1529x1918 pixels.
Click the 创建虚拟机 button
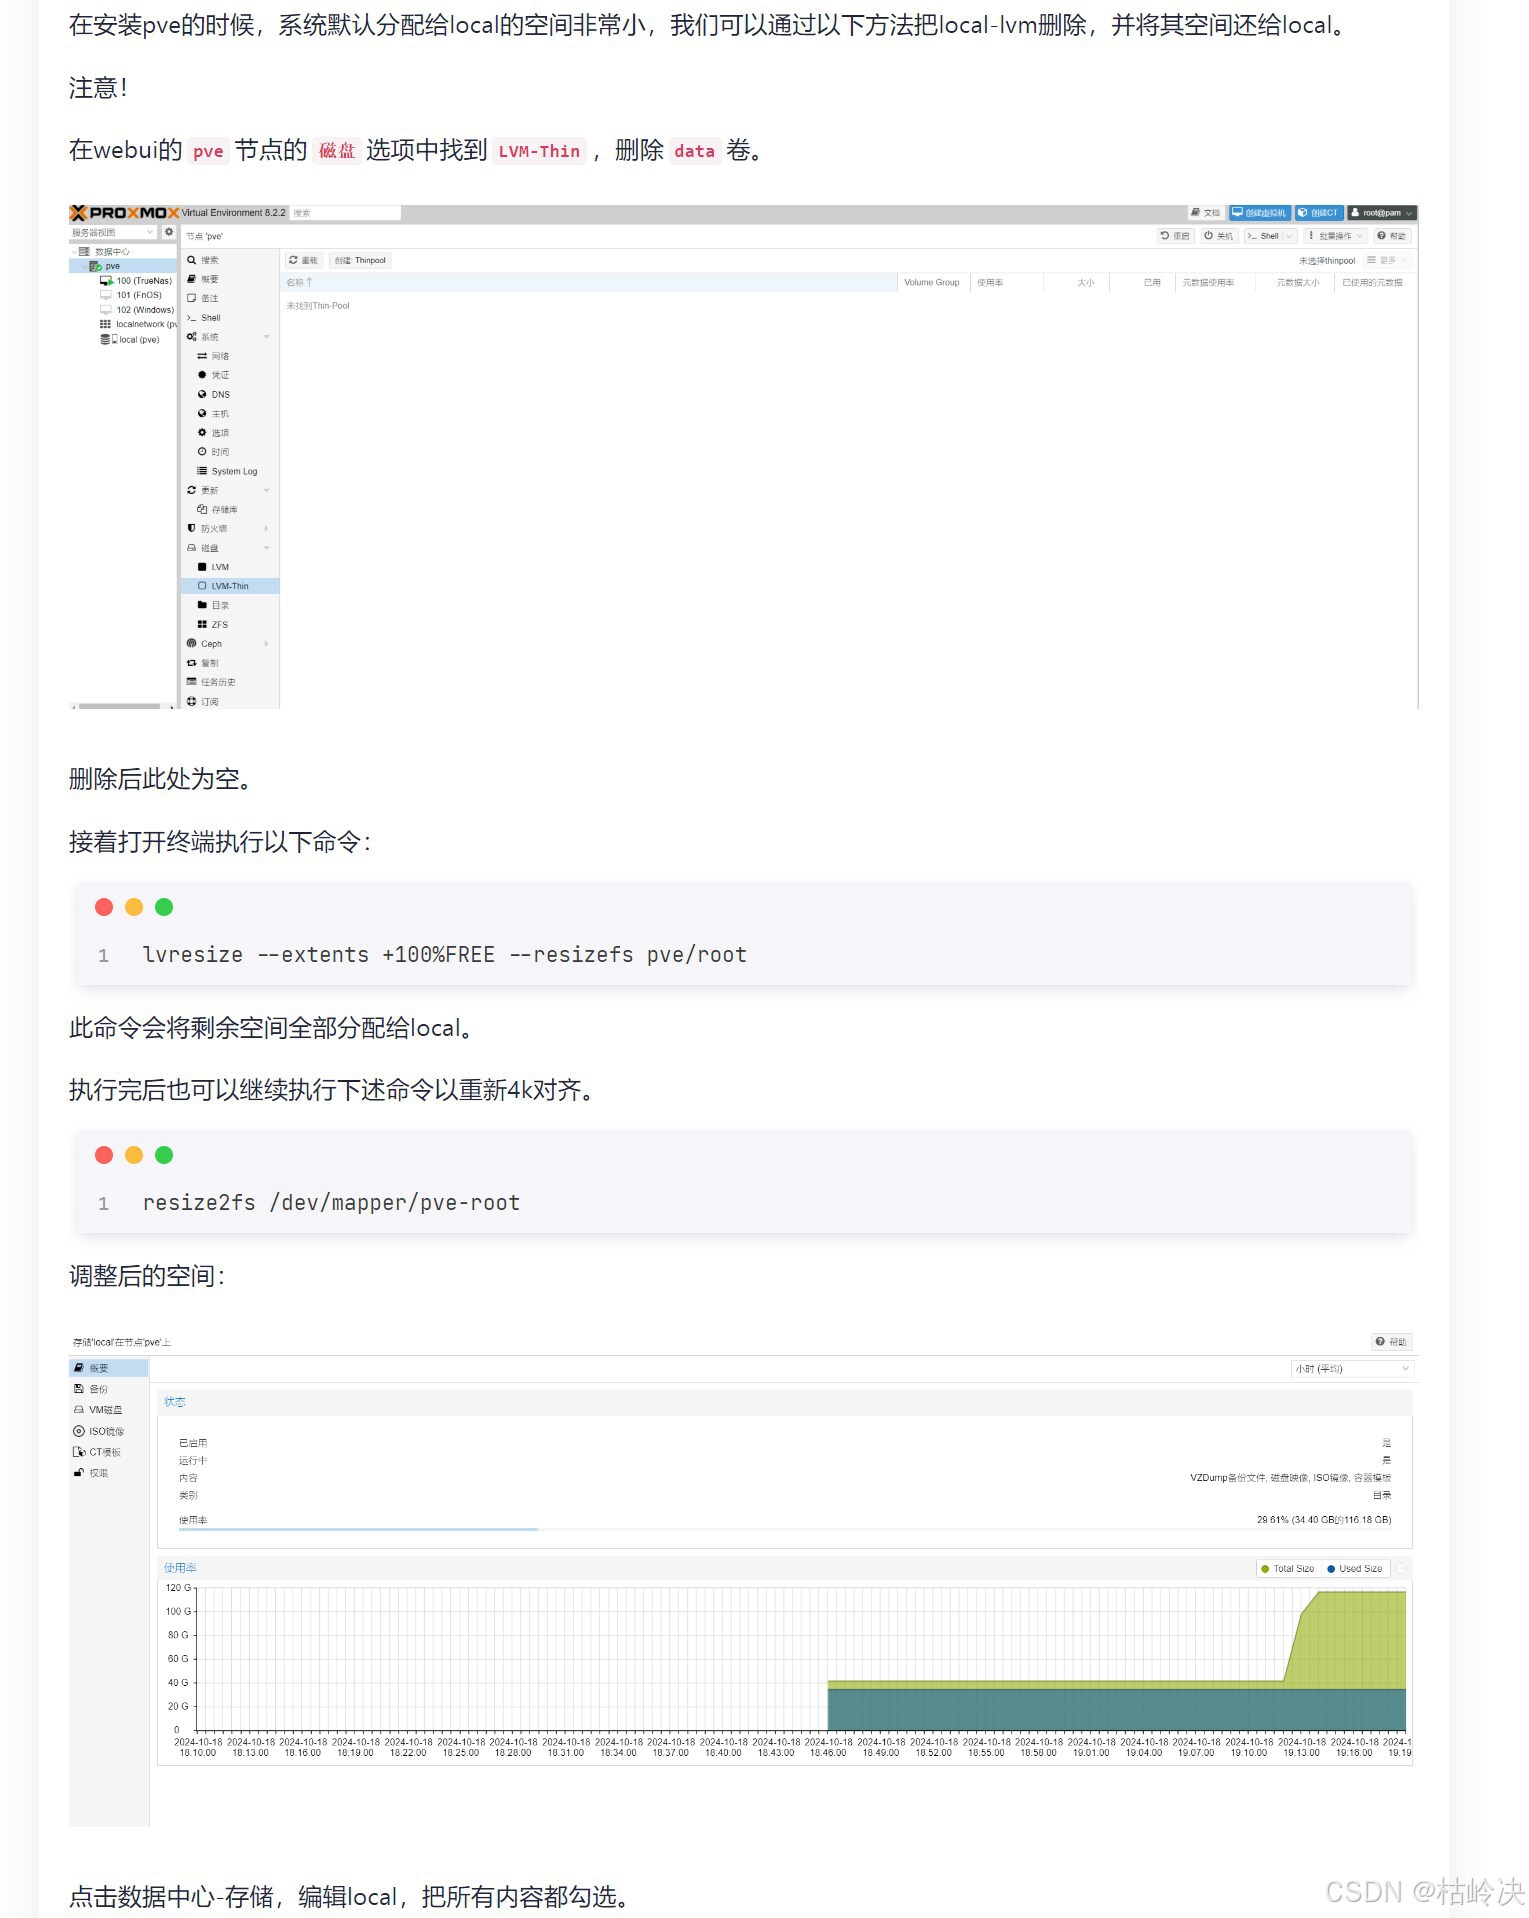click(1259, 213)
